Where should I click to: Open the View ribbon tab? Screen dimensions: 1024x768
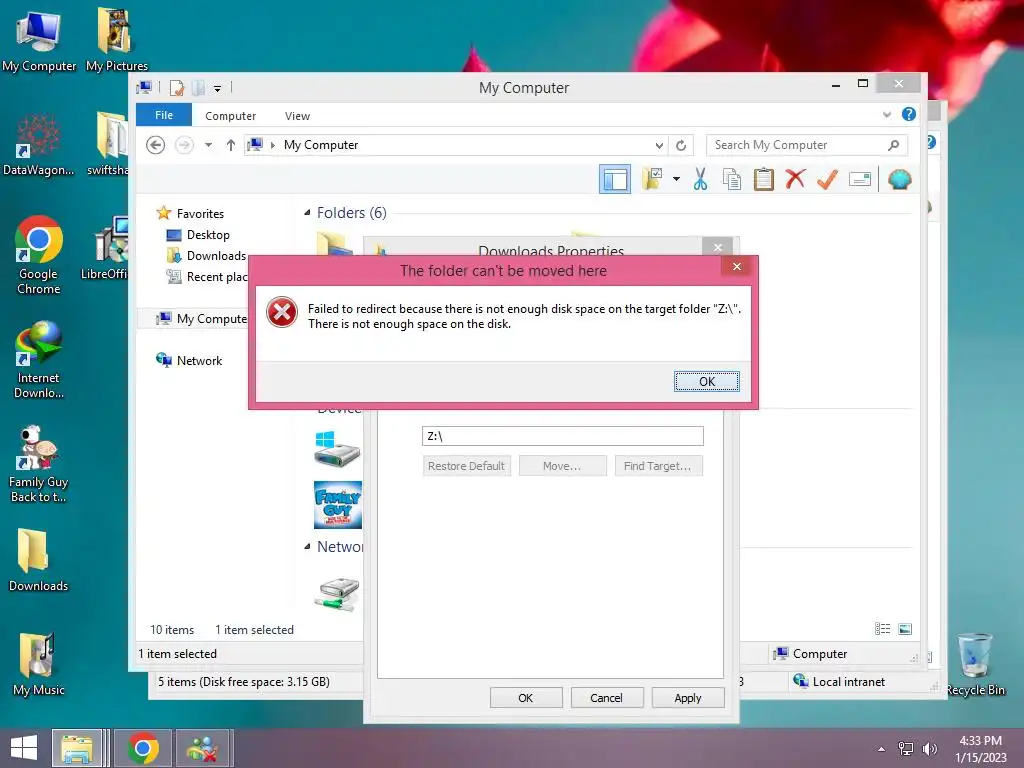coord(297,116)
